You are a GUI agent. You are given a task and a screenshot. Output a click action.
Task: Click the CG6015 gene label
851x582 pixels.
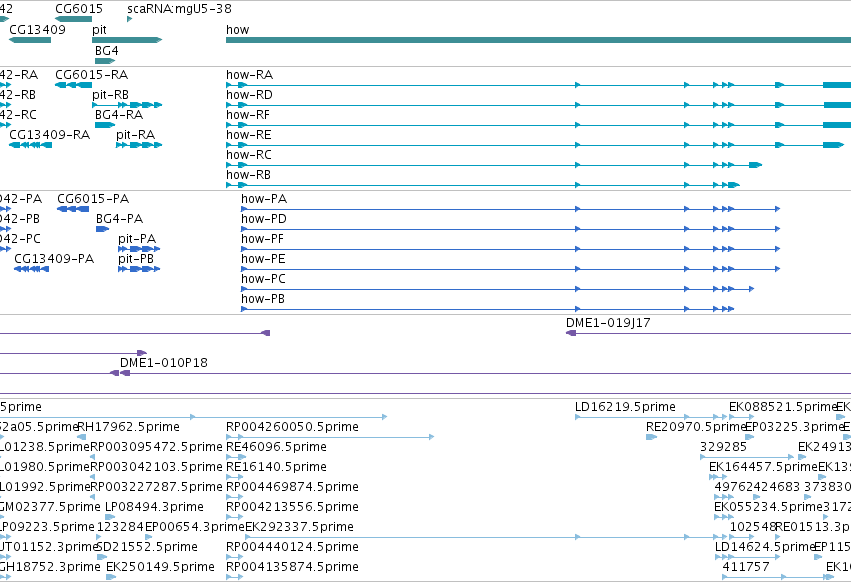tap(79, 9)
